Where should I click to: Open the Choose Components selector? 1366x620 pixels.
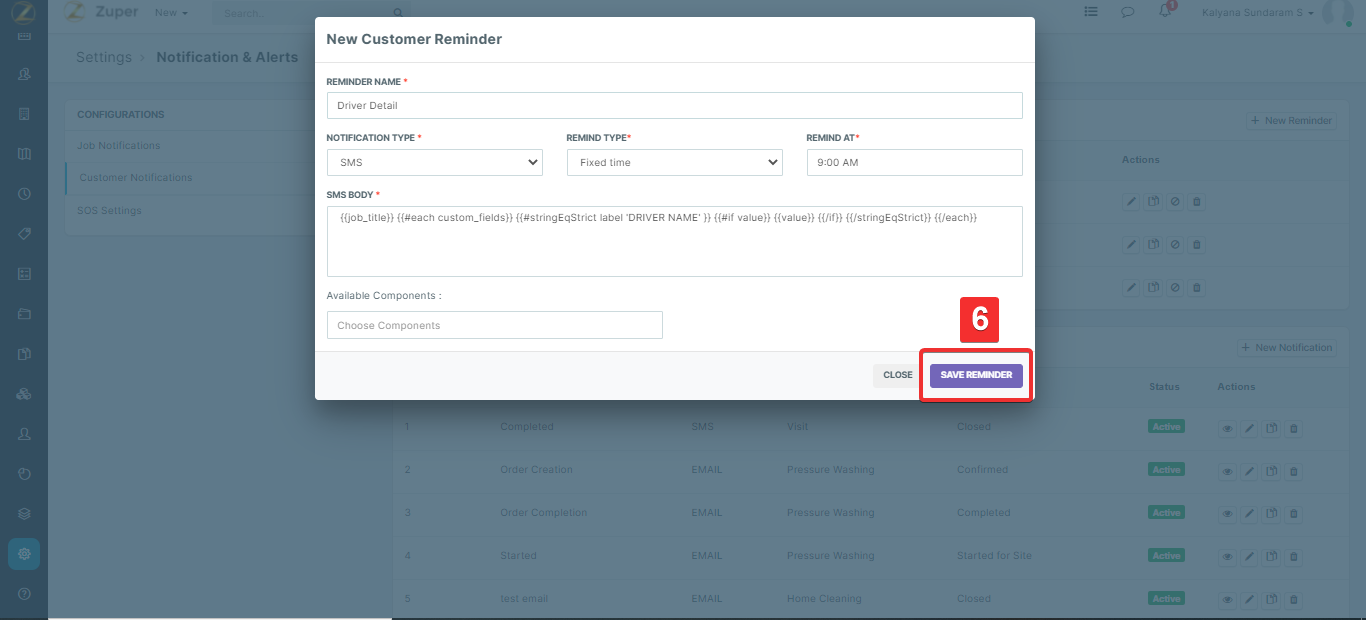[x=494, y=325]
